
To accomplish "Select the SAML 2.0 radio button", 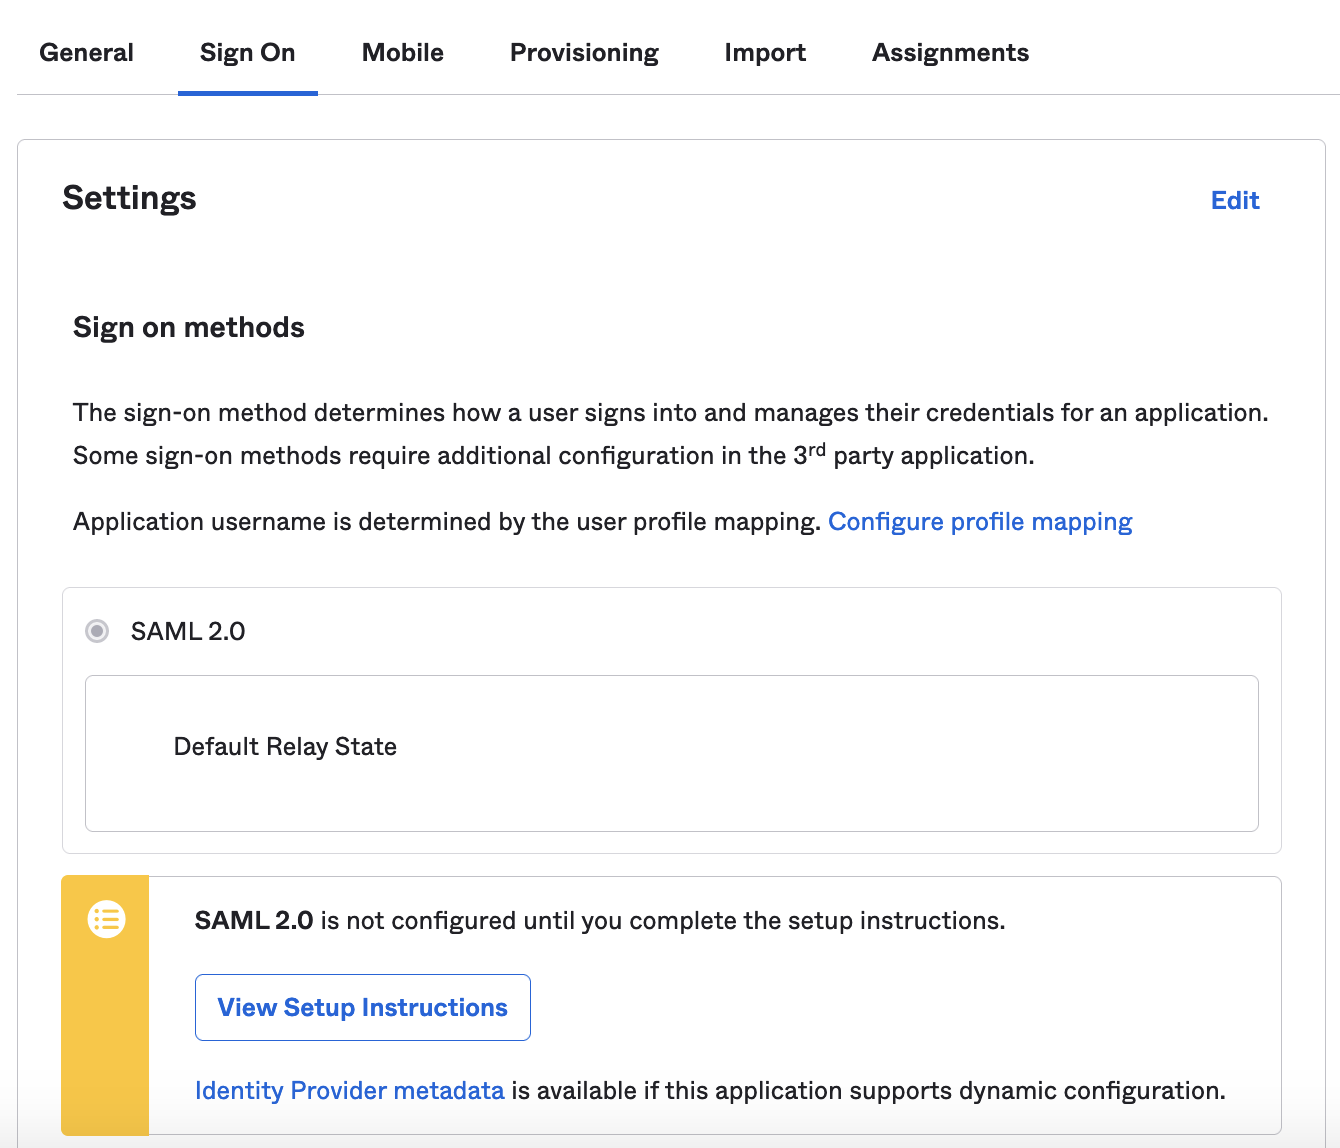I will (x=97, y=631).
